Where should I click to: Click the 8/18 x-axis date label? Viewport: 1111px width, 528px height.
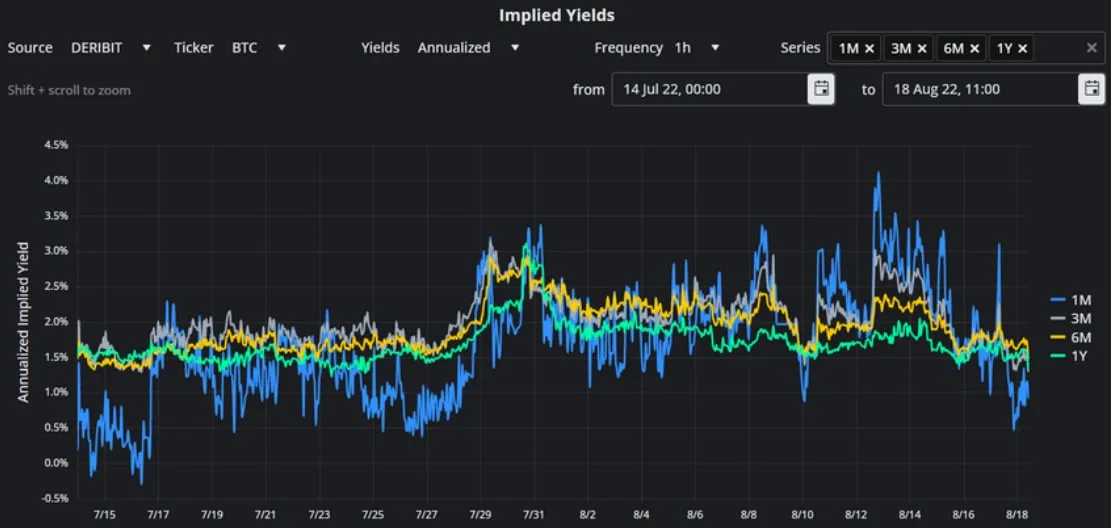tap(1017, 515)
